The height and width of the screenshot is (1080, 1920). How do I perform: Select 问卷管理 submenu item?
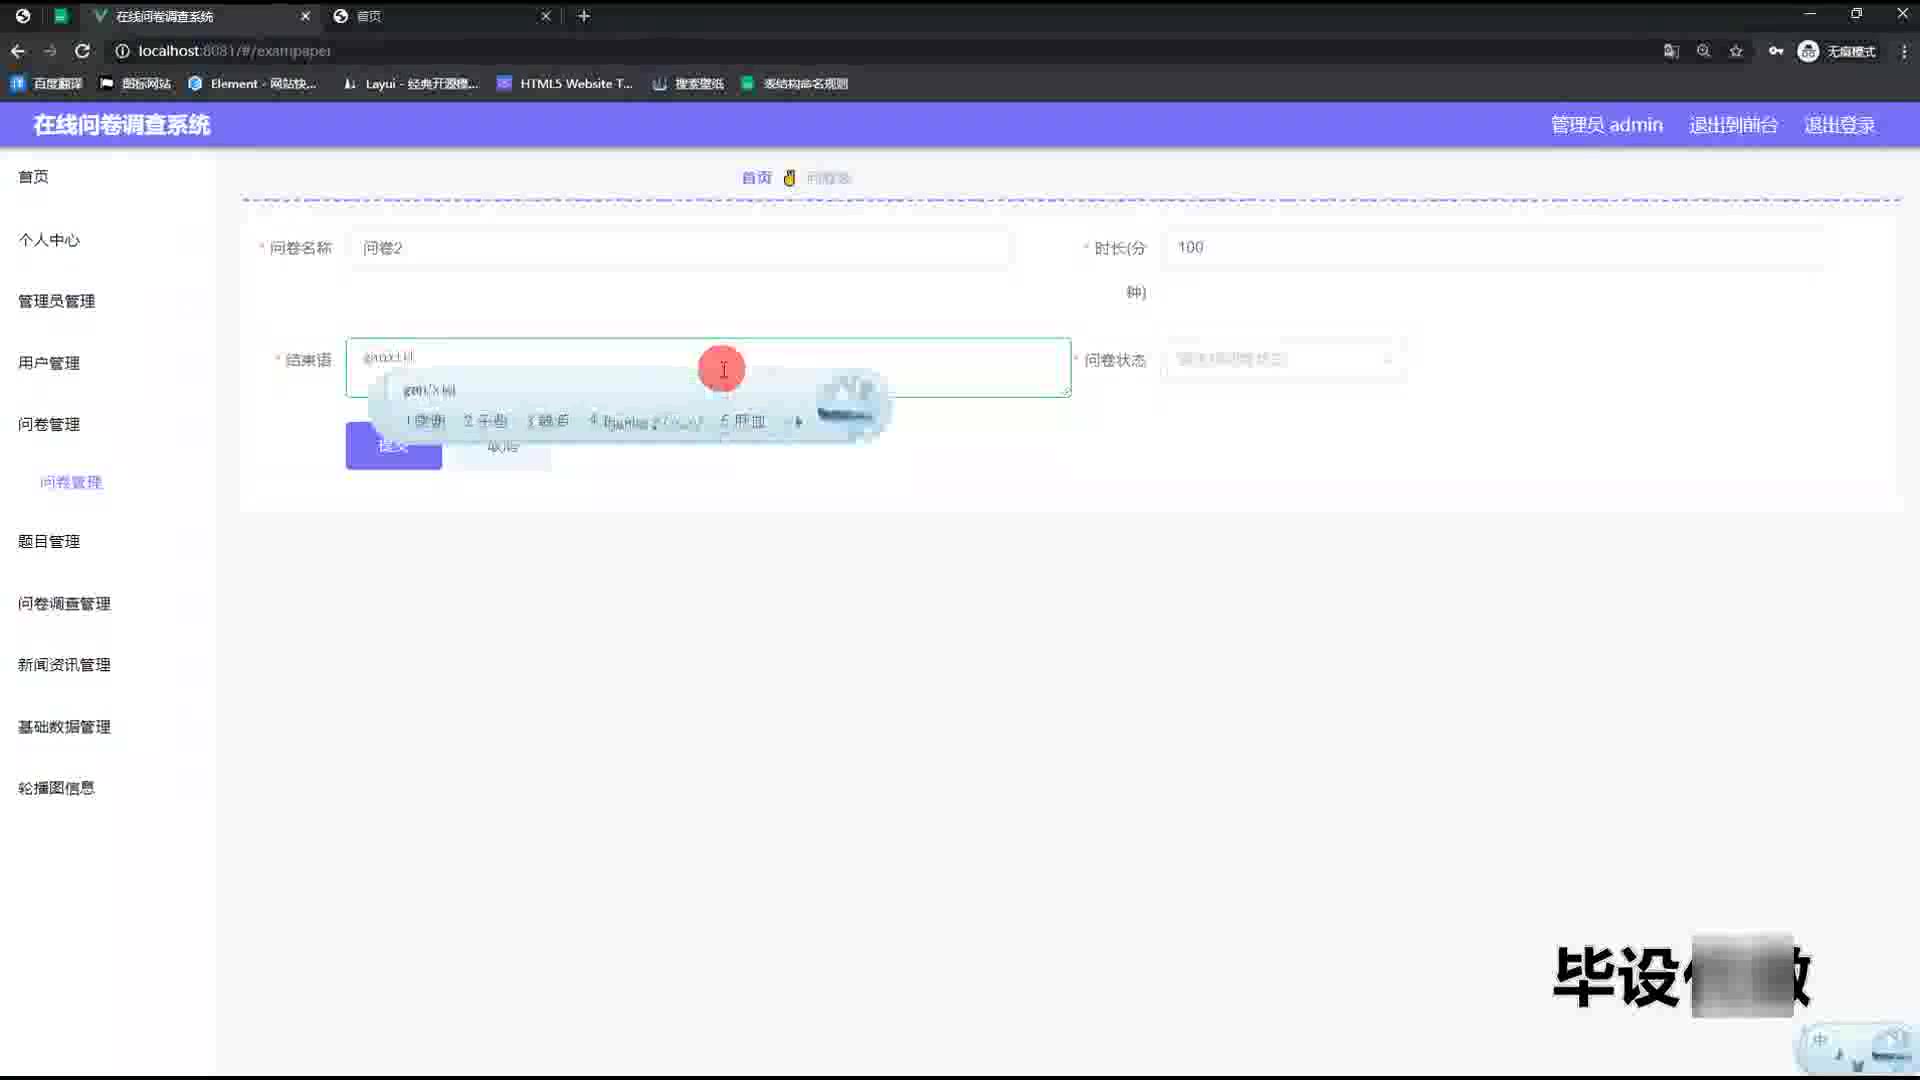(x=71, y=482)
